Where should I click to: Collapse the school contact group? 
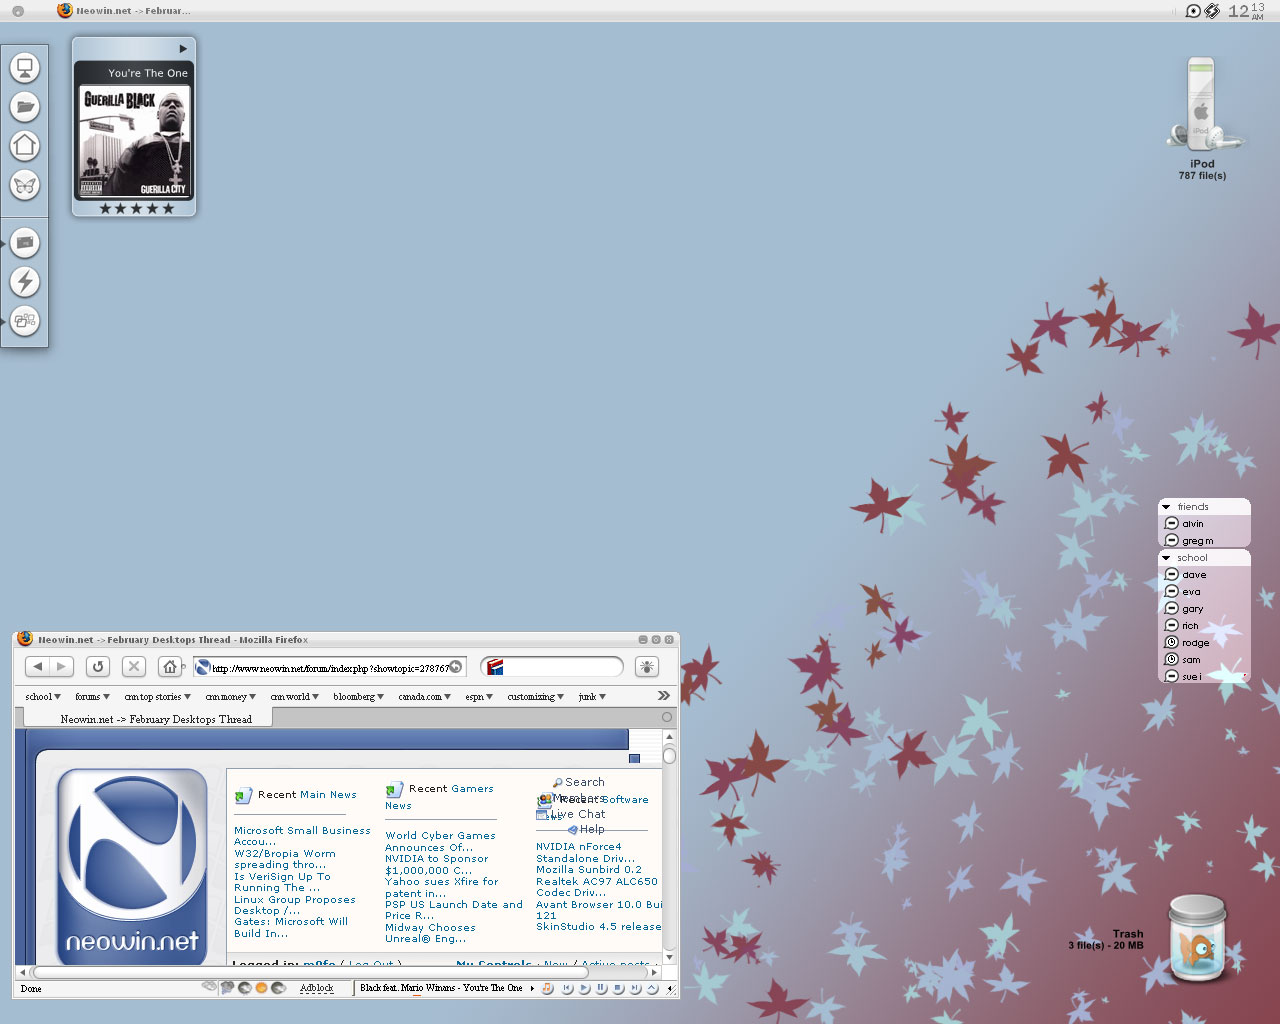[x=1166, y=558]
